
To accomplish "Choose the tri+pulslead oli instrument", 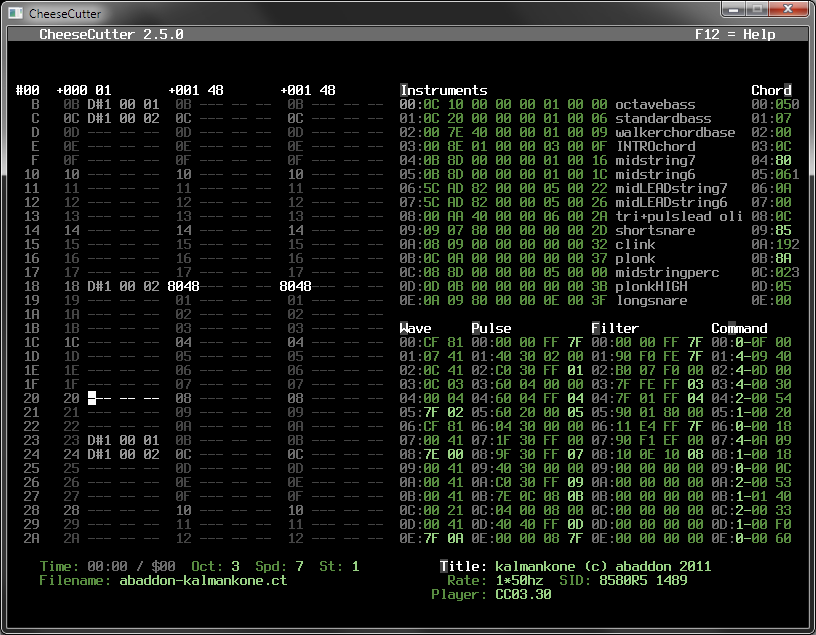I will point(571,217).
